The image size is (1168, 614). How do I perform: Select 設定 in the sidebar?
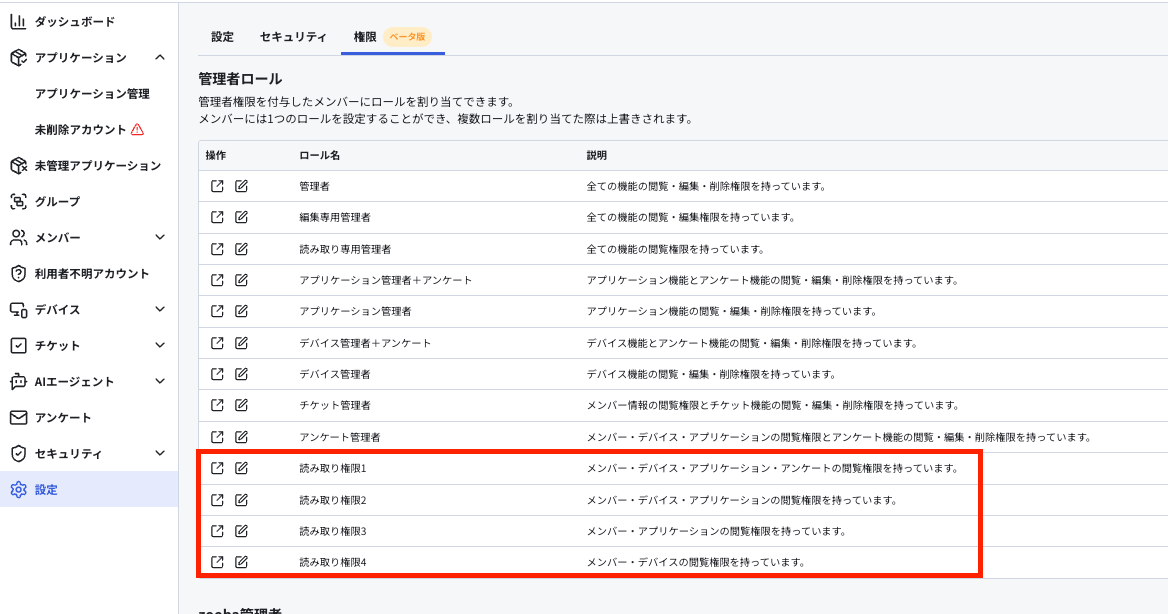click(x=89, y=490)
